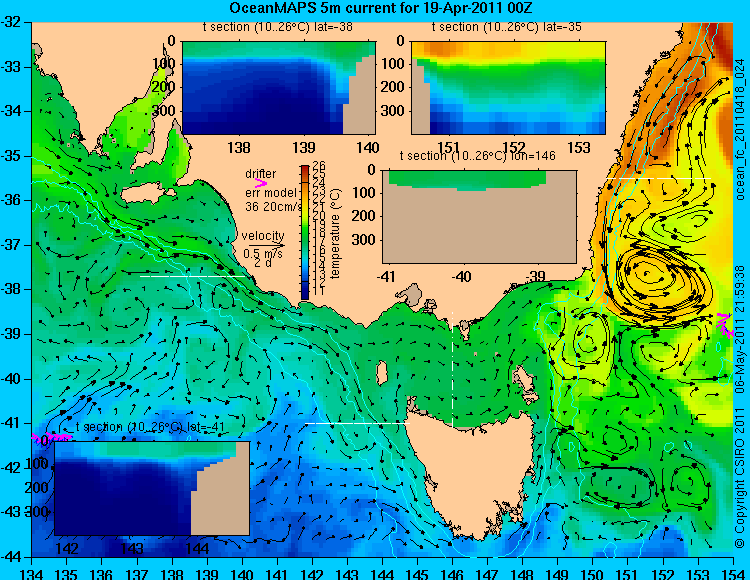750x580 pixels.
Task: Click longitude label 154 on bottom axis
Action: [733, 574]
